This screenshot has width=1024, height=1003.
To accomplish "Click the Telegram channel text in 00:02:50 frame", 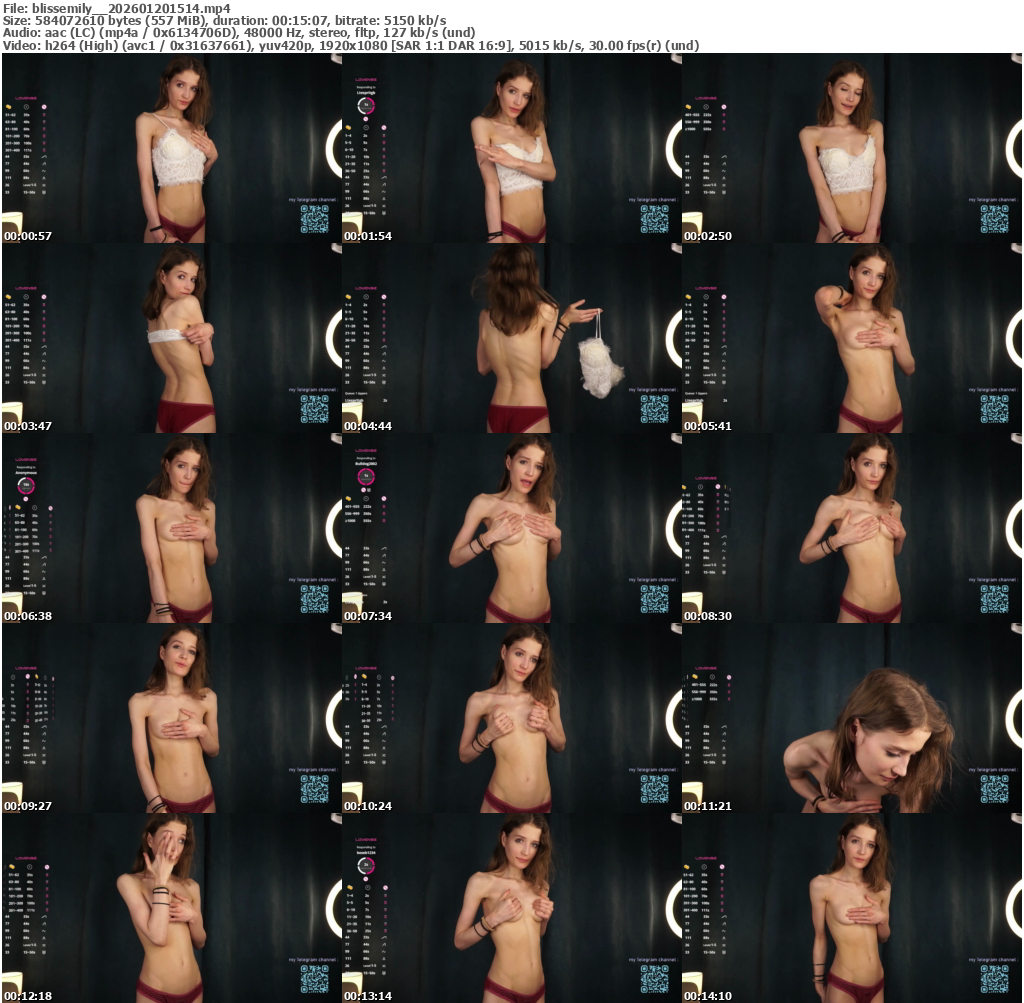I will (x=993, y=200).
